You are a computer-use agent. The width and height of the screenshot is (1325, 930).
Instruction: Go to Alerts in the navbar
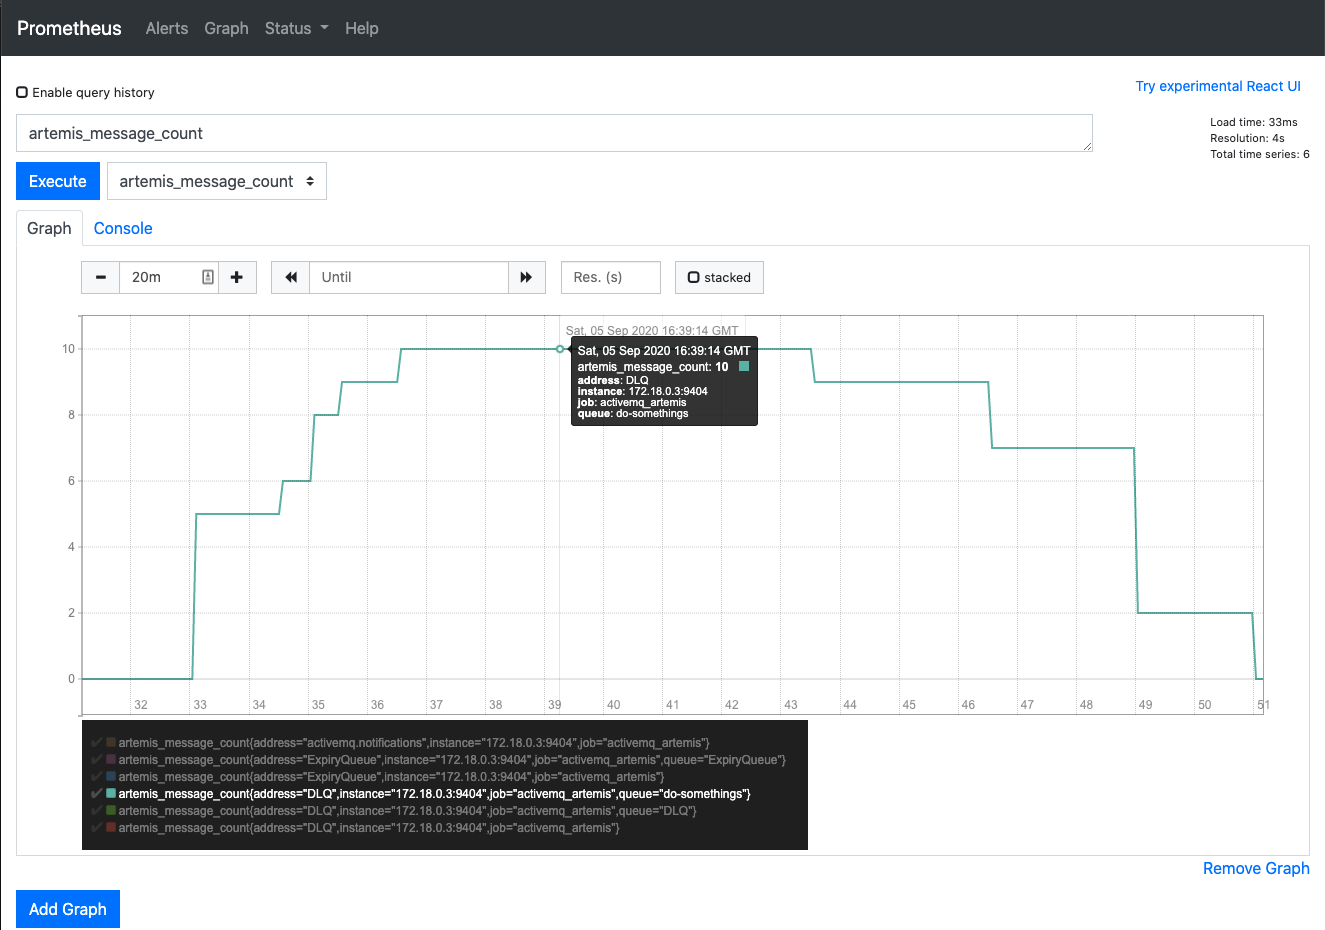tap(167, 28)
